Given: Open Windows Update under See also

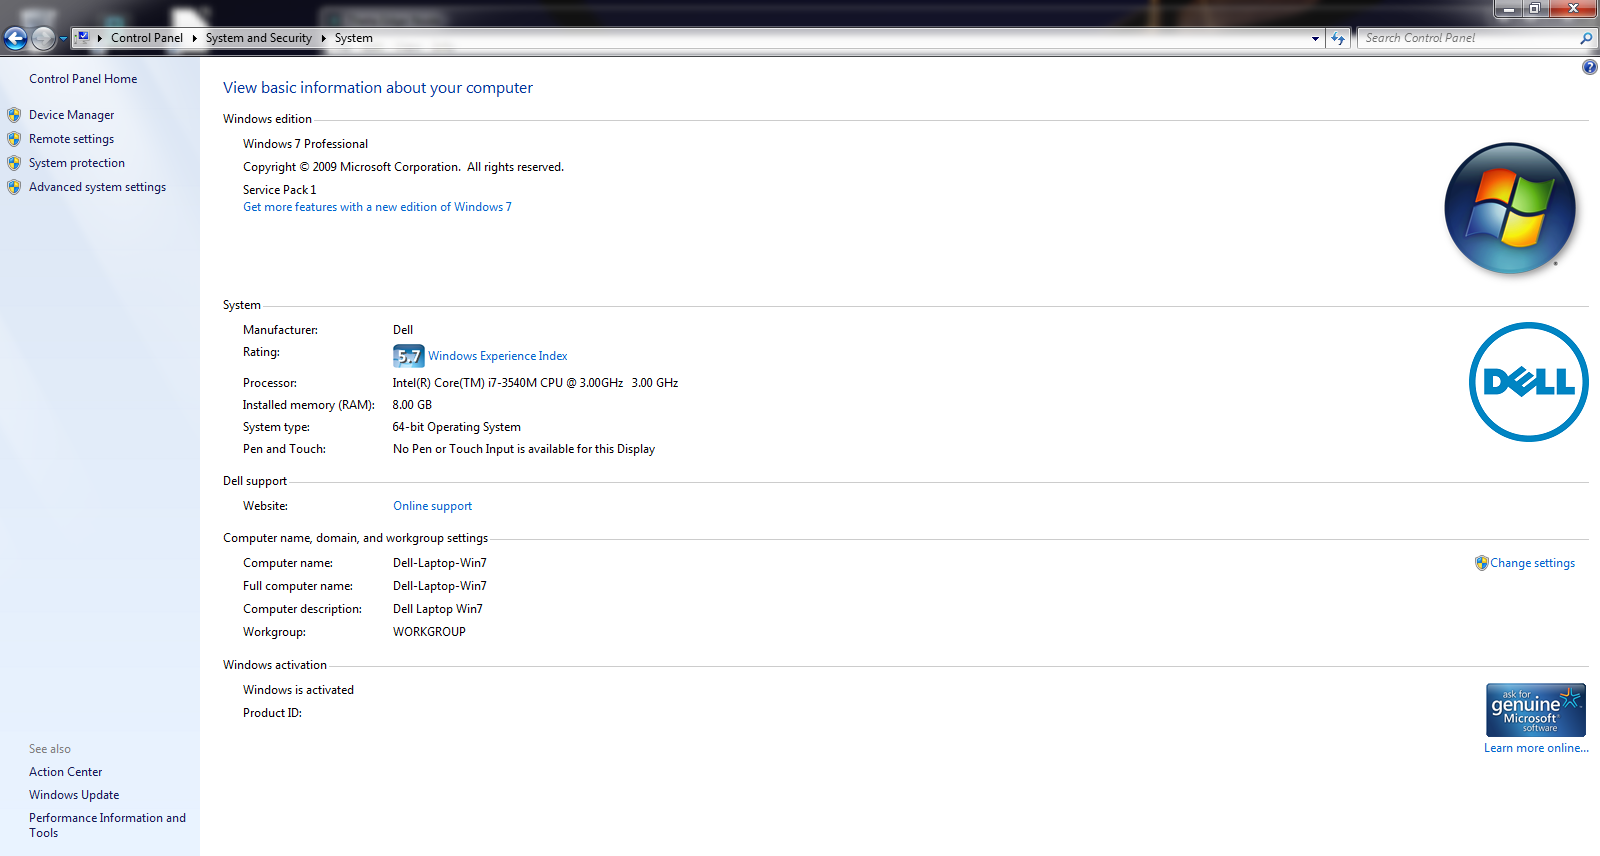Looking at the screenshot, I should click(74, 795).
